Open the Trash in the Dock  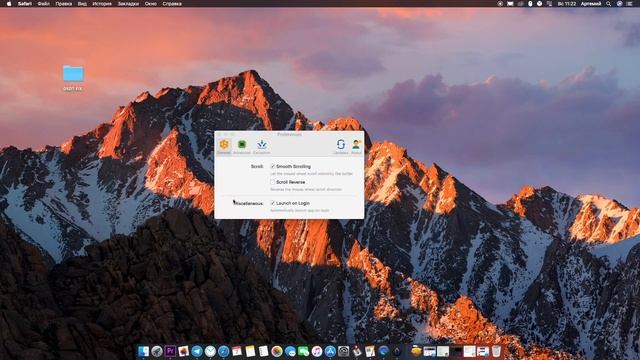[496, 351]
